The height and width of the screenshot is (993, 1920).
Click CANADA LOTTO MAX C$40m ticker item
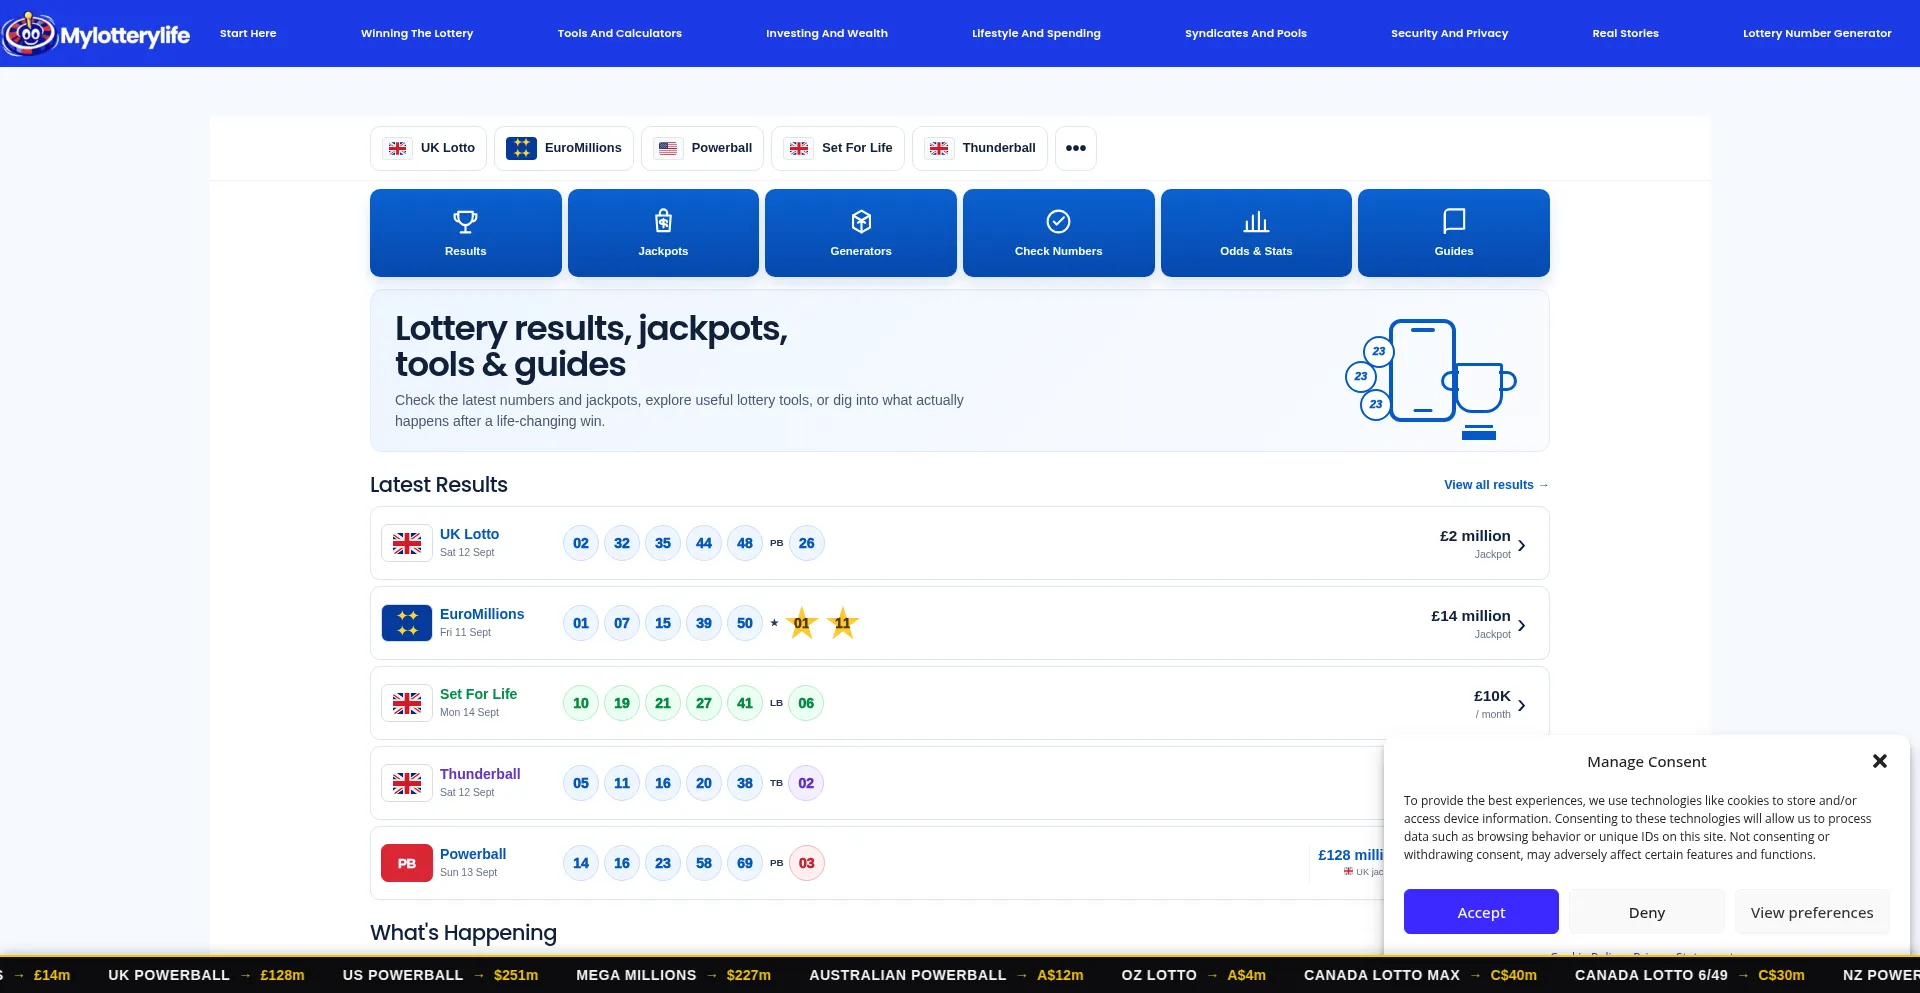click(x=1420, y=975)
